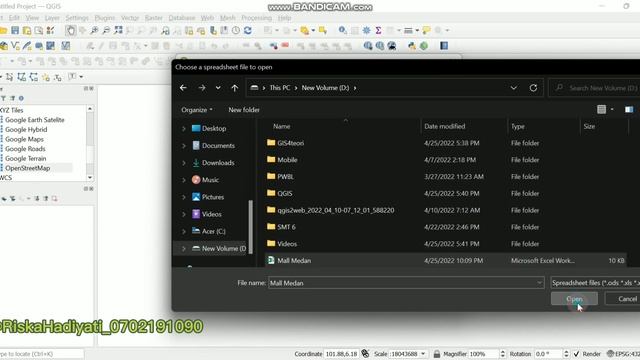Open the Scale dropdown in status bar

(423, 354)
